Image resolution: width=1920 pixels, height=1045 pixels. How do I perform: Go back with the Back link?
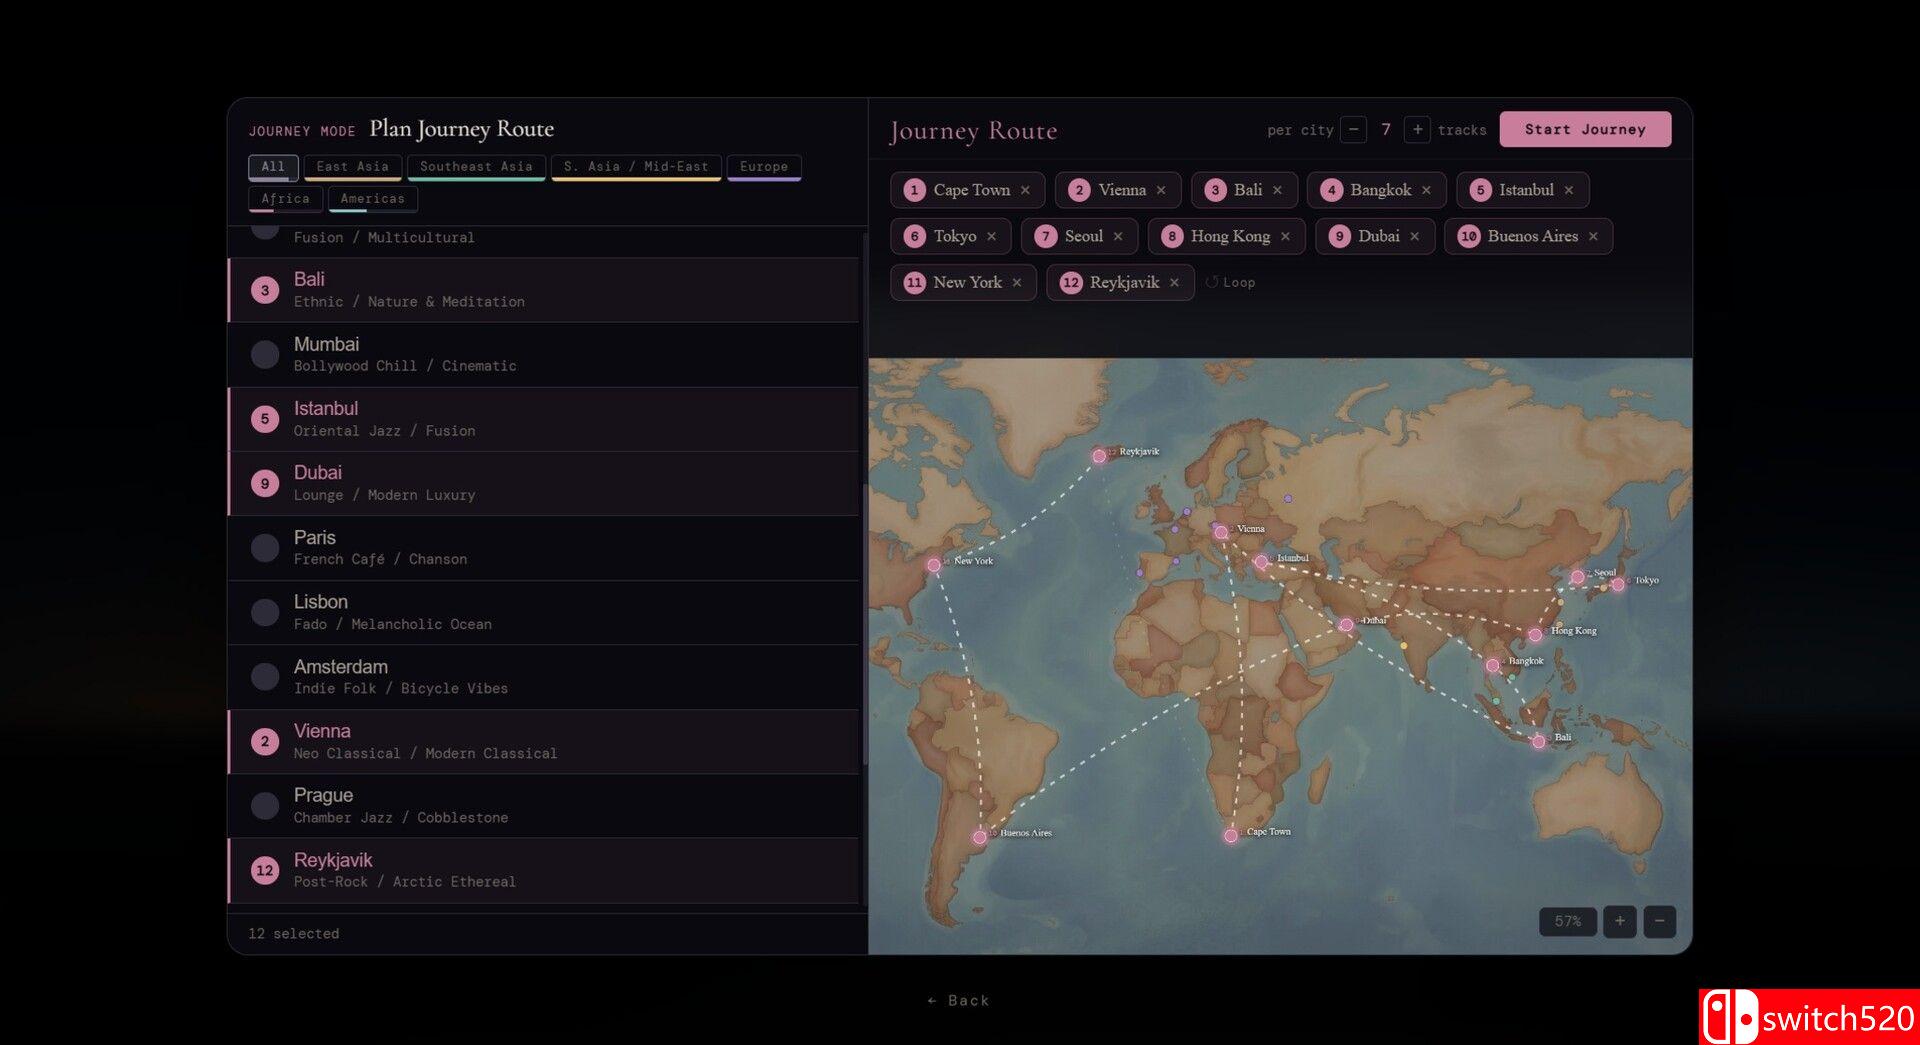click(x=958, y=1000)
